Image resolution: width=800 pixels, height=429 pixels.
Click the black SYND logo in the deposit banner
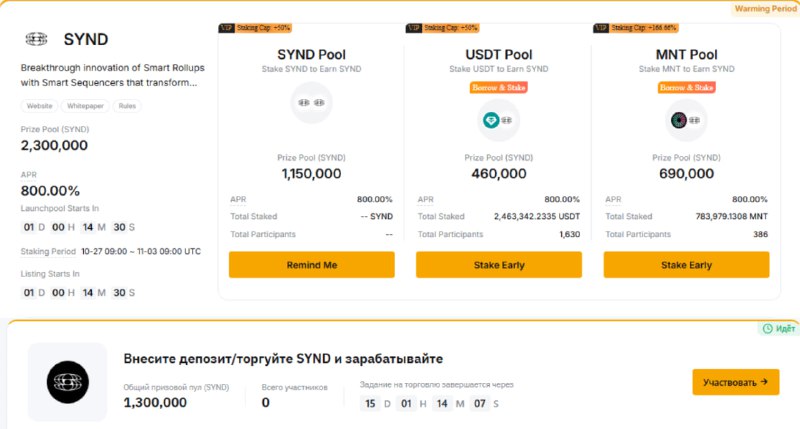click(68, 382)
